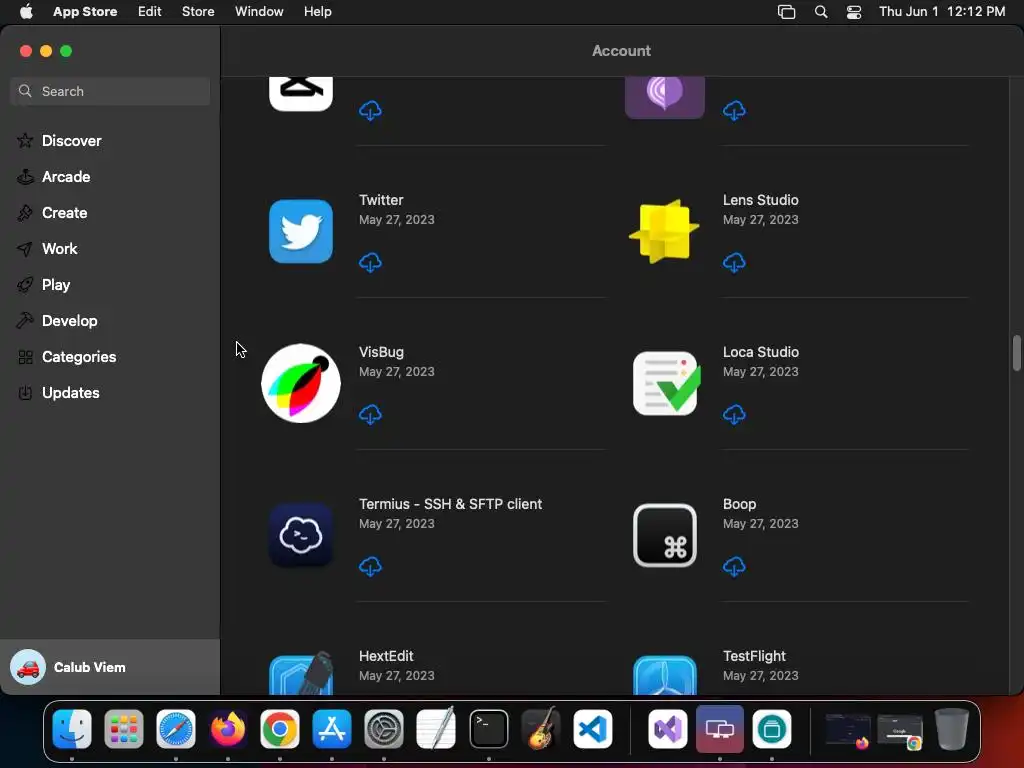Image resolution: width=1024 pixels, height=768 pixels.
Task: Click the Twitter app title
Action: [381, 200]
